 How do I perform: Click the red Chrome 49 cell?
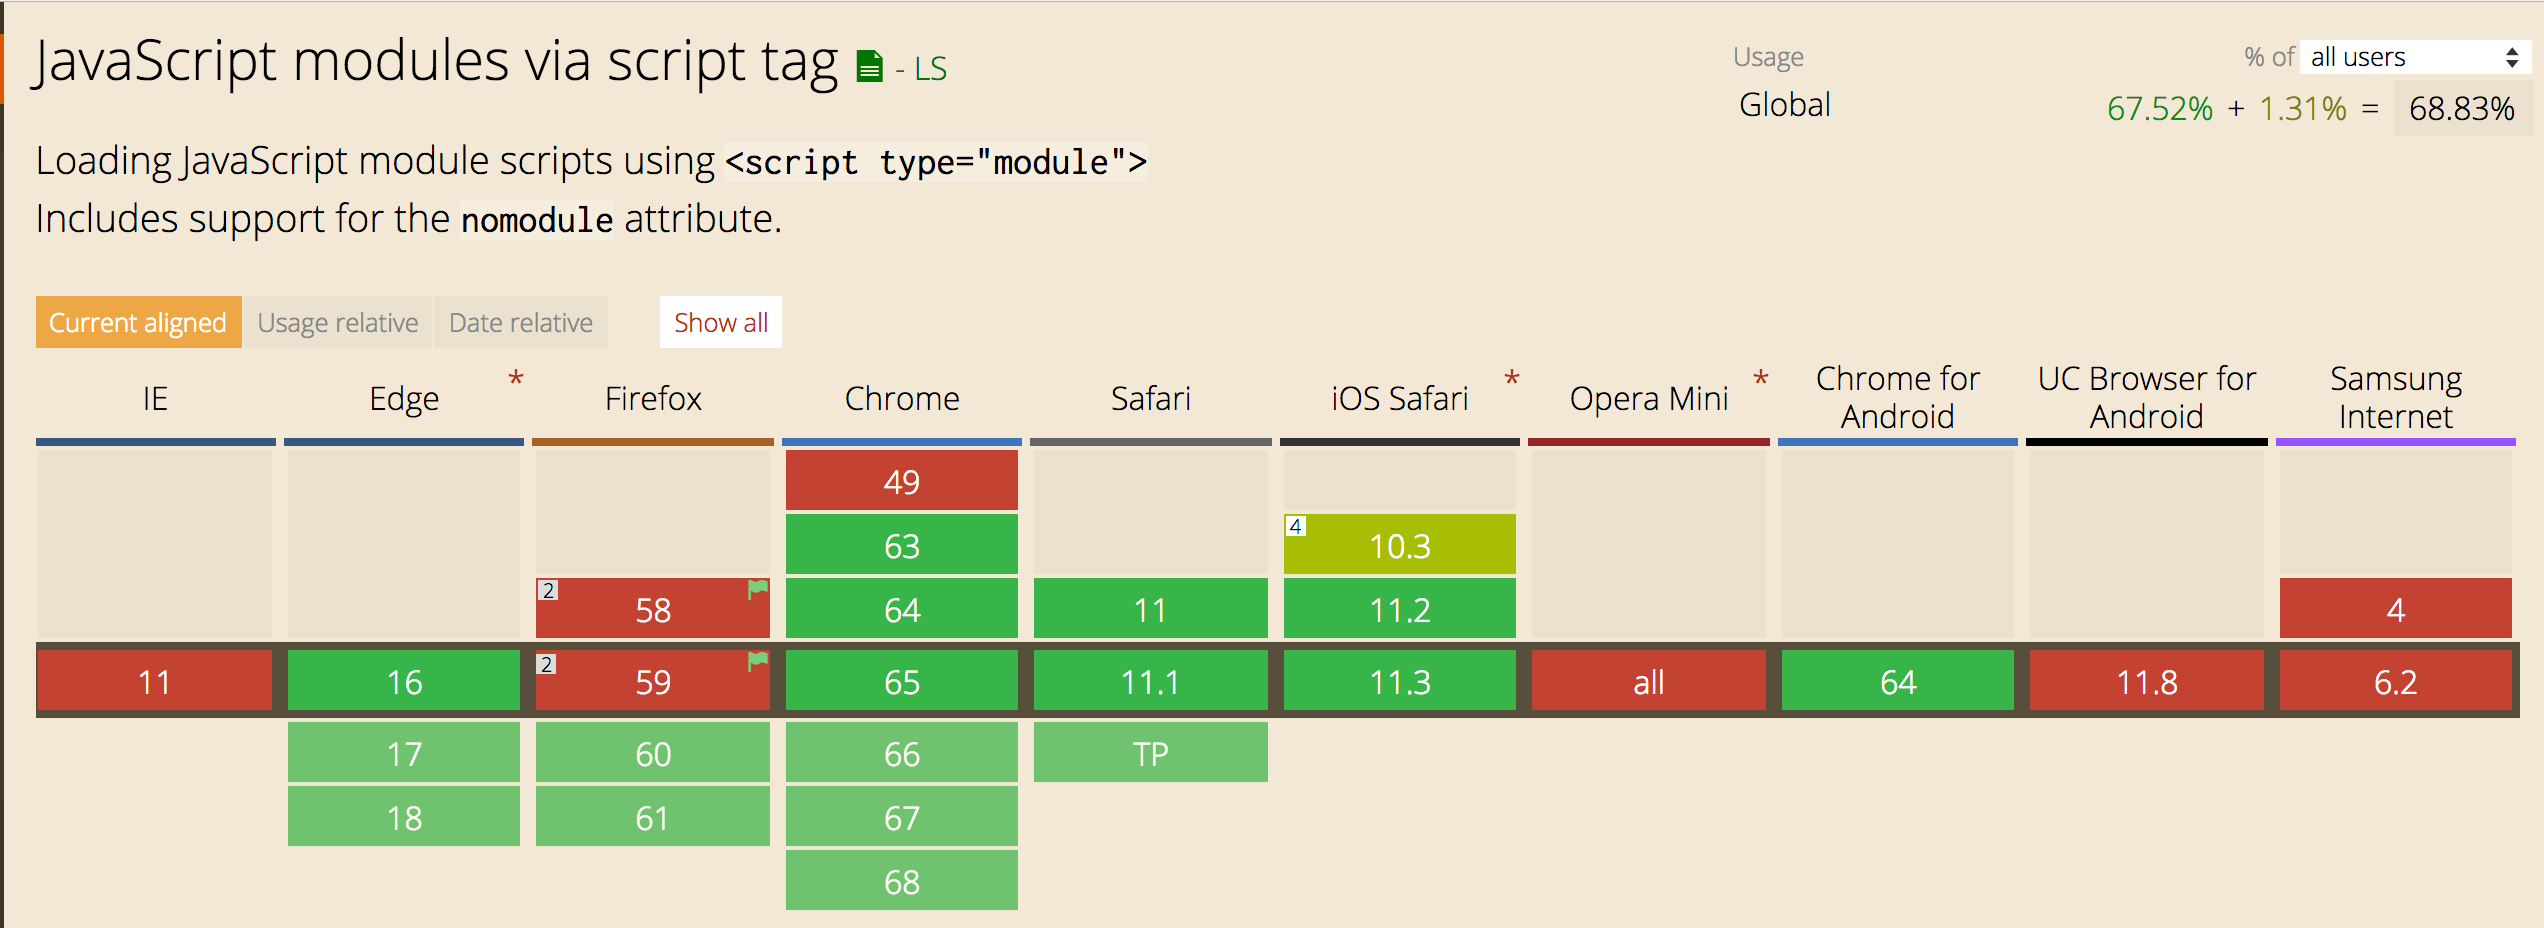901,481
